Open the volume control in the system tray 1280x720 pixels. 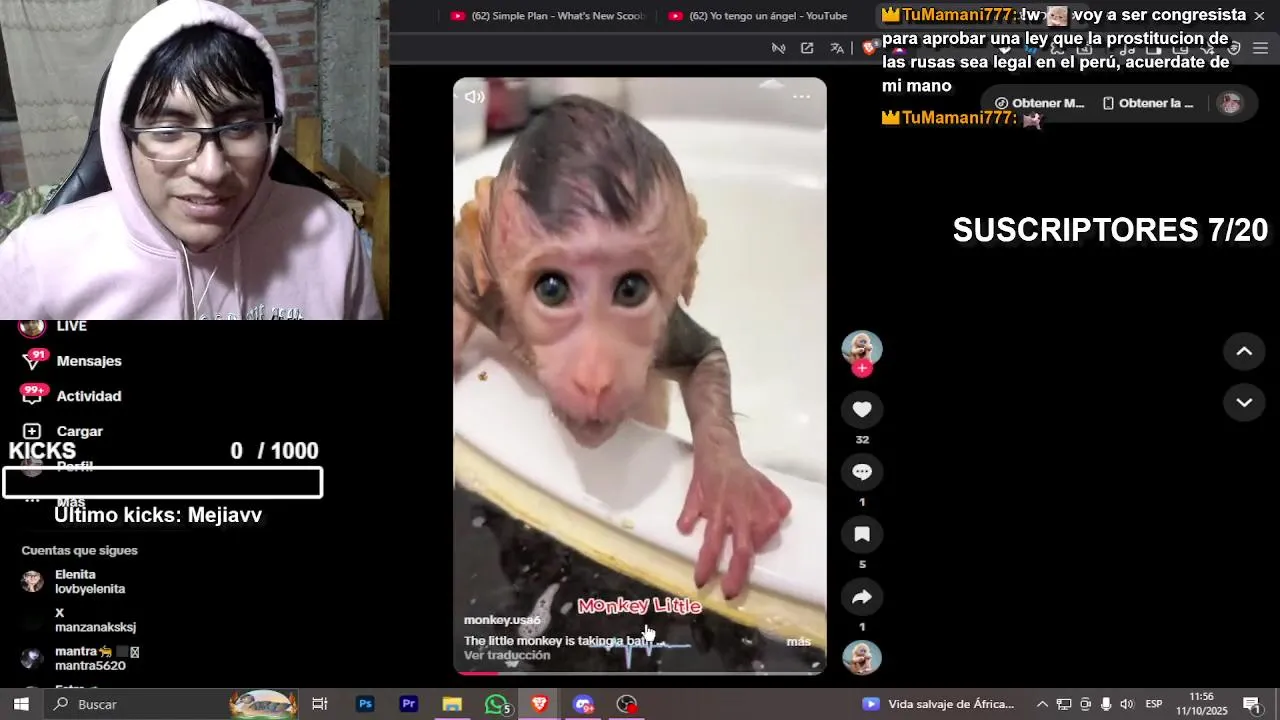(x=1127, y=704)
